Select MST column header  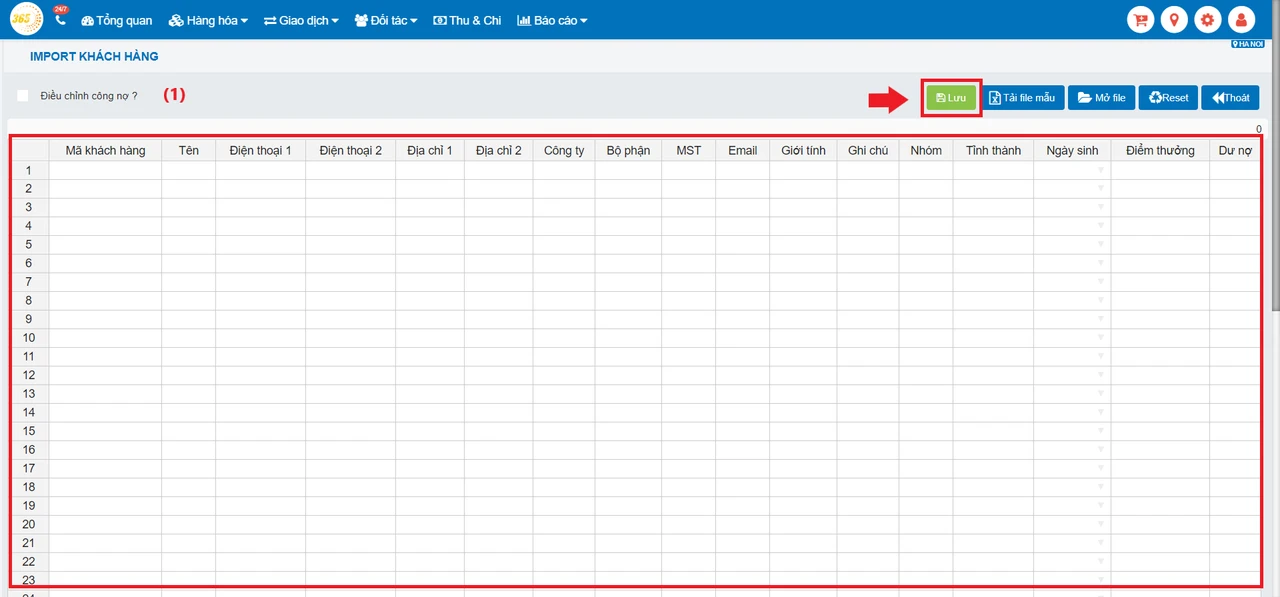(689, 151)
